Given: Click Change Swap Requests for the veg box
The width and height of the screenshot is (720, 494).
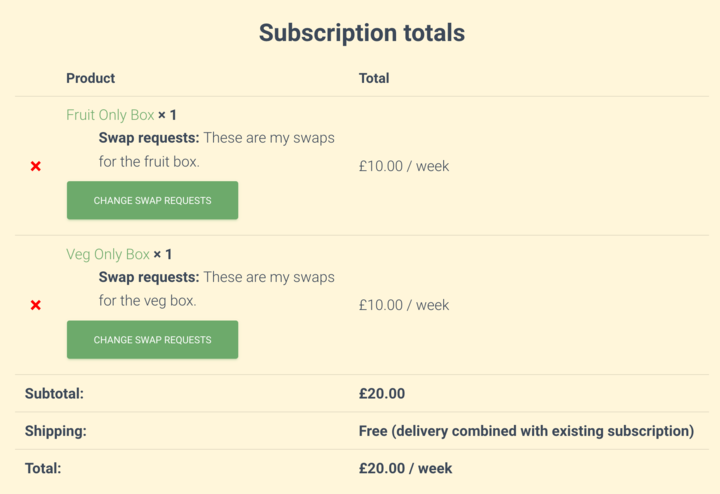Looking at the screenshot, I should (152, 340).
